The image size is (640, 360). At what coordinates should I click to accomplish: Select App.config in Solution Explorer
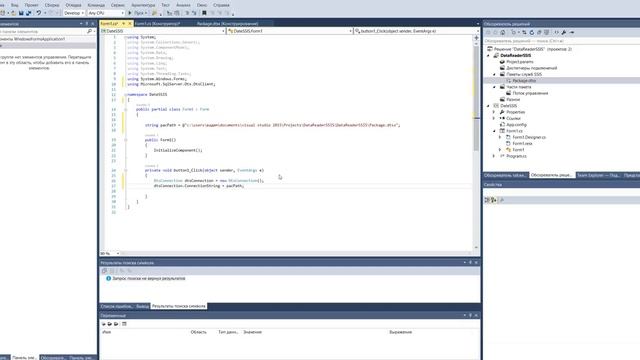pos(516,124)
